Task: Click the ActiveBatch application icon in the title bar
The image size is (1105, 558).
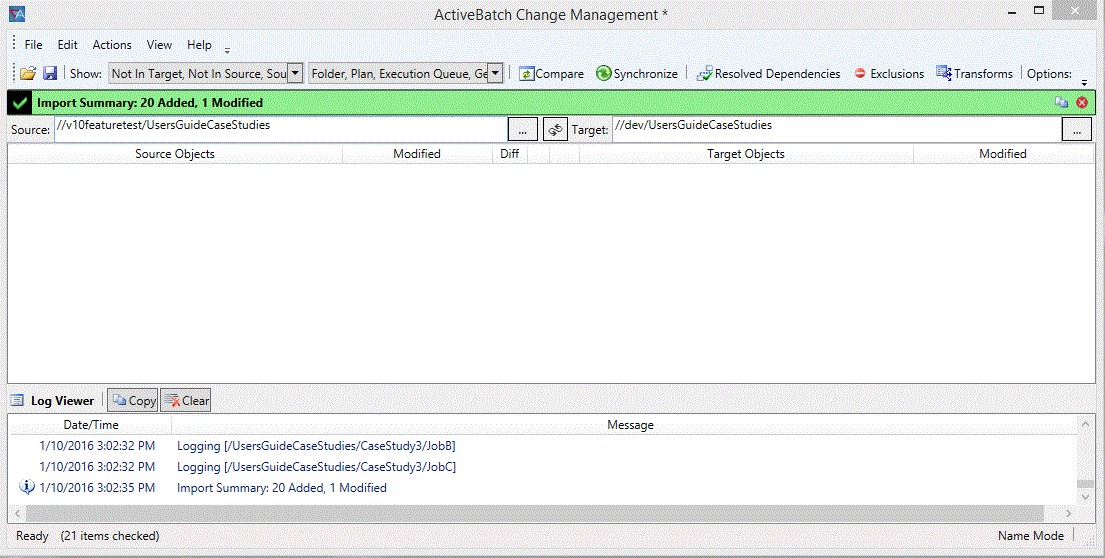Action: (17, 14)
